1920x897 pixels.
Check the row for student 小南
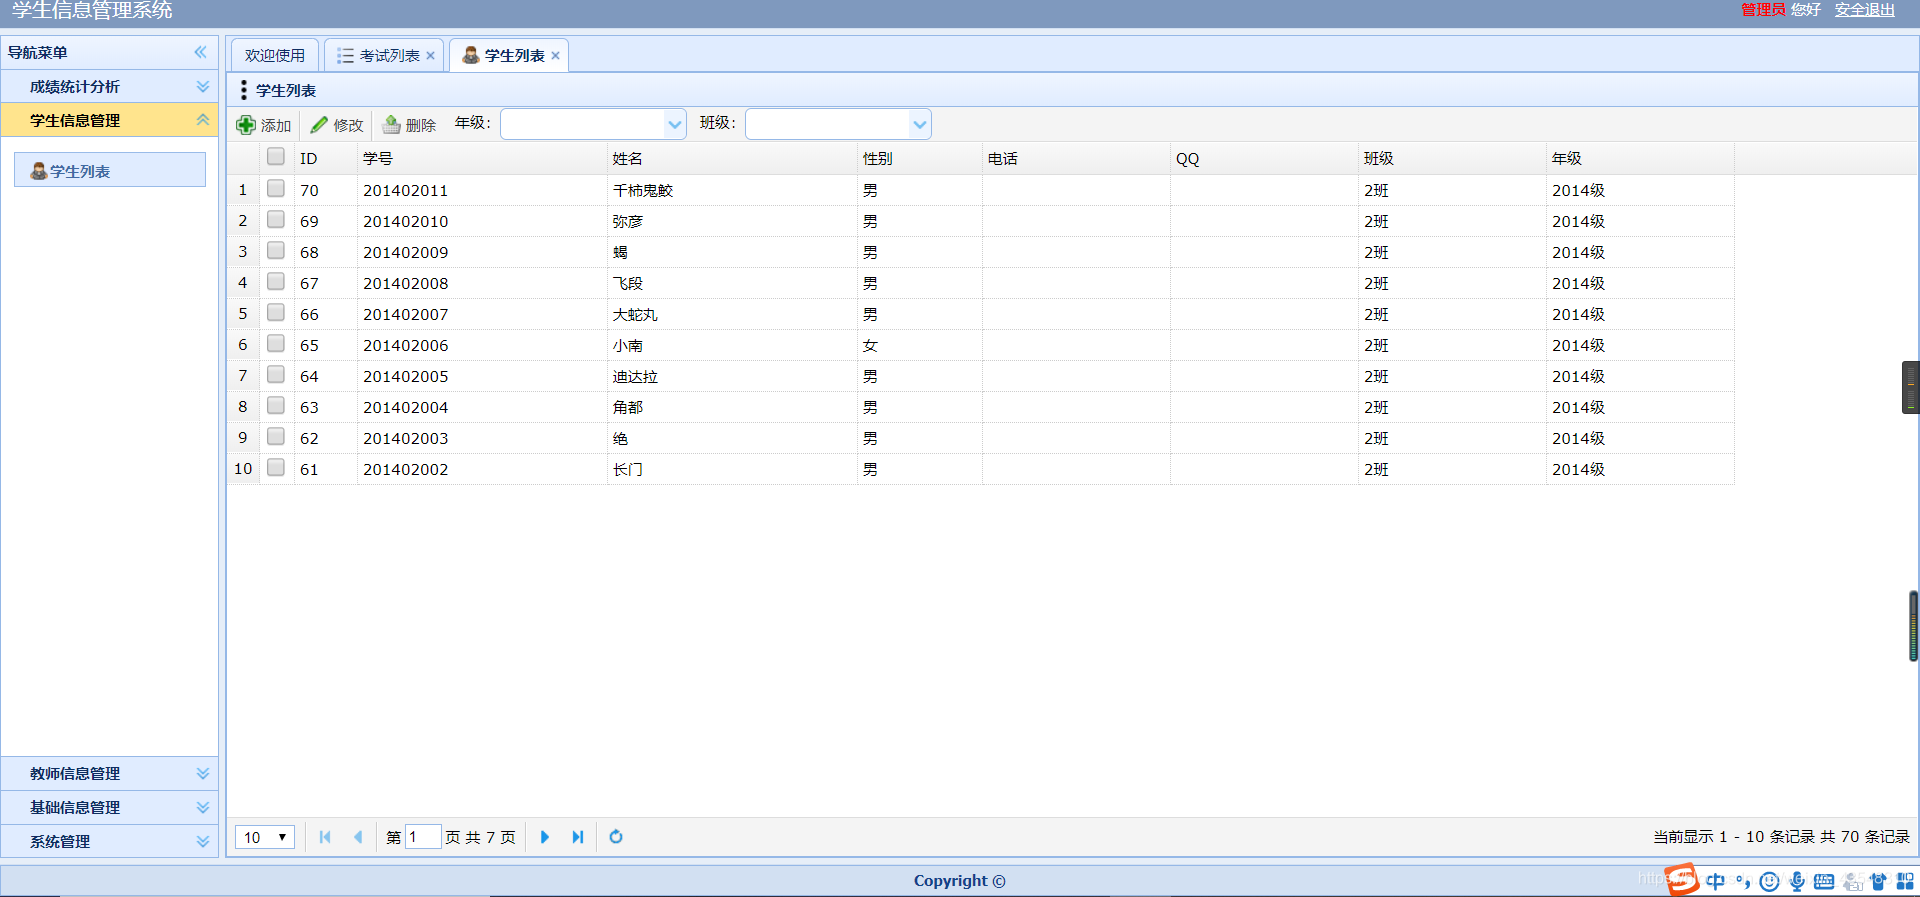click(276, 344)
